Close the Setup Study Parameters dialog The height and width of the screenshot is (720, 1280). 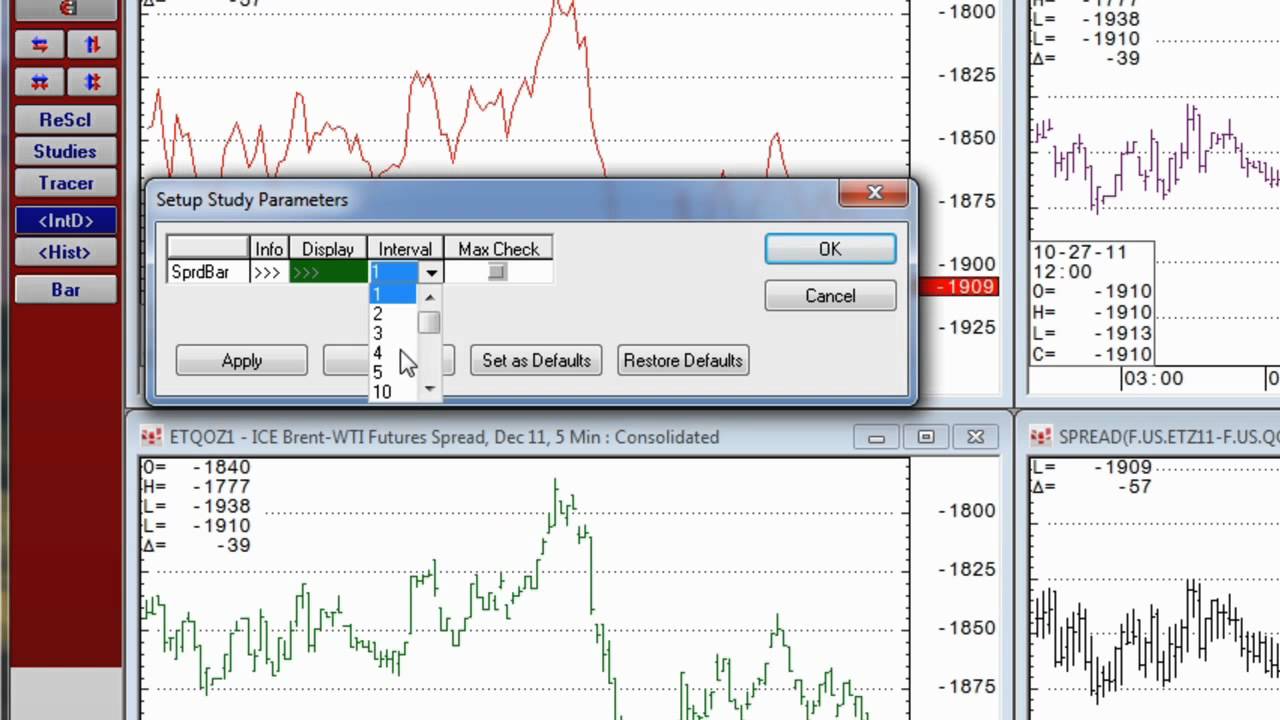tap(875, 192)
